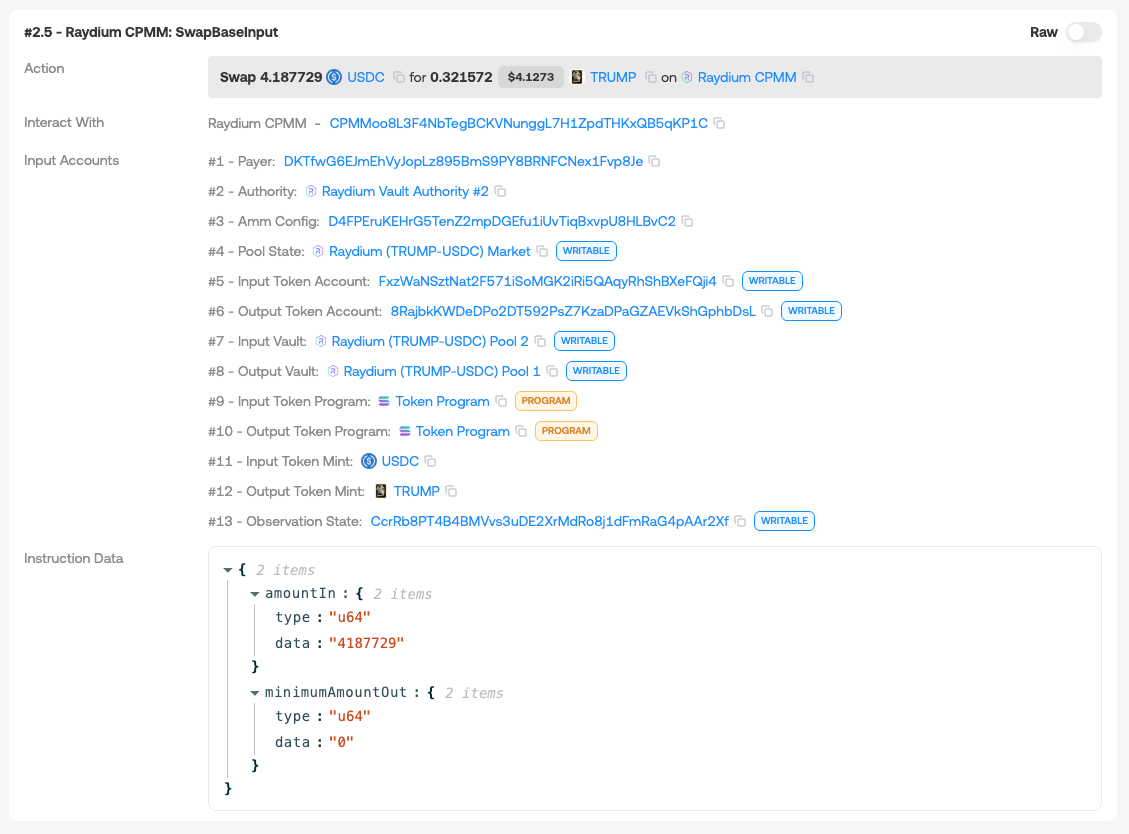This screenshot has width=1129, height=834.
Task: Copy the USDC token address in Action row
Action: click(x=399, y=77)
